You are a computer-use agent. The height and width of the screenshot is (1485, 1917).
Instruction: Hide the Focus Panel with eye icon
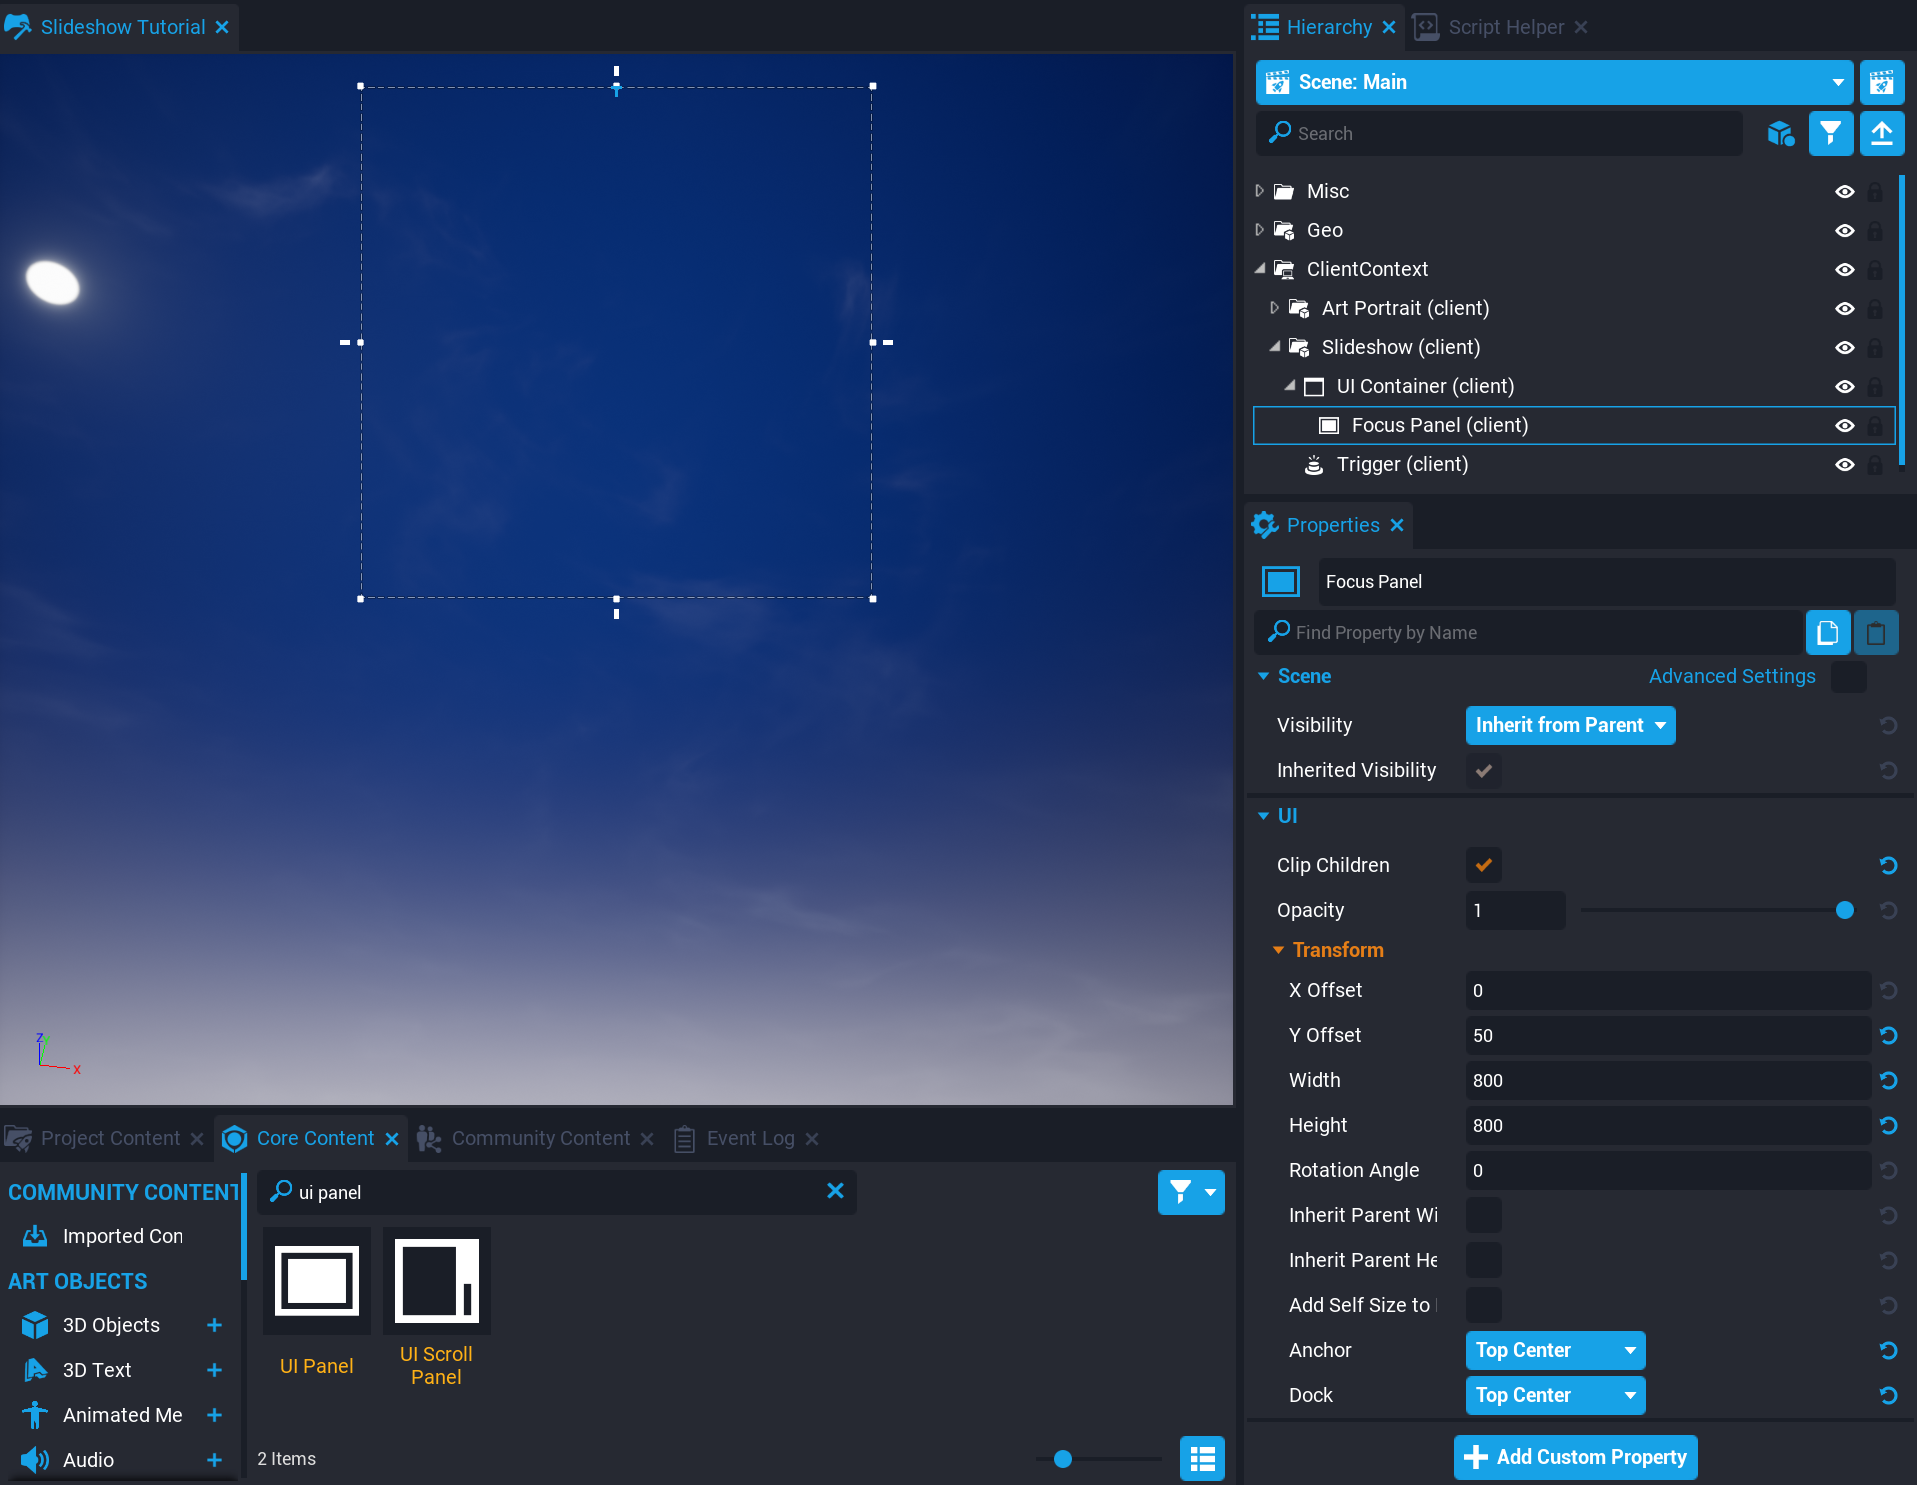click(x=1844, y=425)
